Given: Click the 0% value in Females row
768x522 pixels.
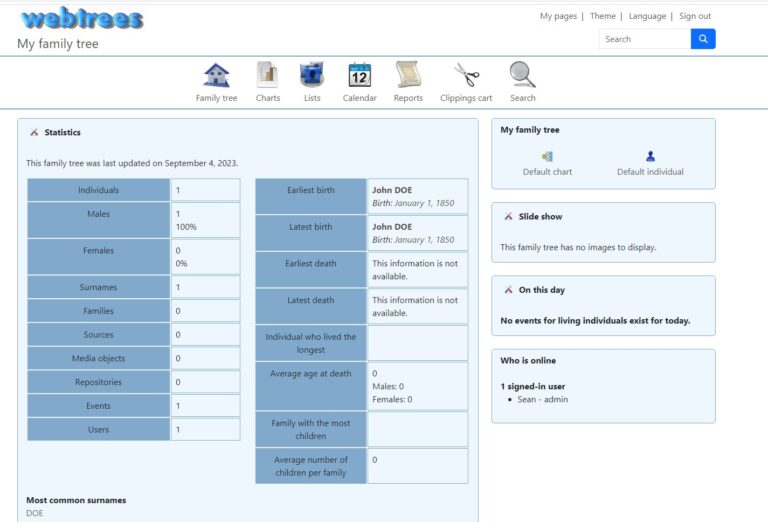Looking at the screenshot, I should [181, 264].
